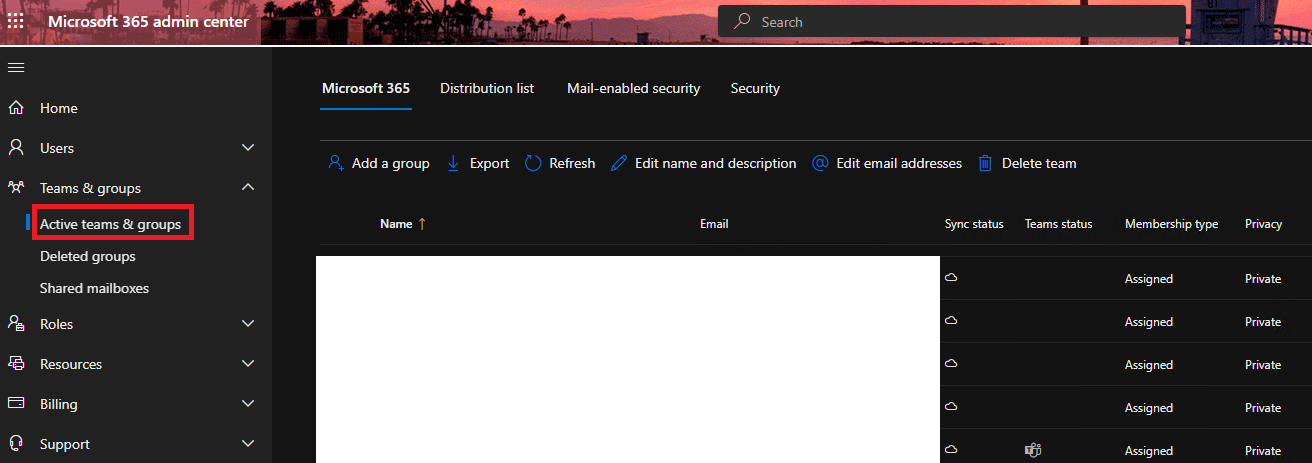The width and height of the screenshot is (1312, 463).
Task: Go to Home in the sidebar
Action: point(59,108)
